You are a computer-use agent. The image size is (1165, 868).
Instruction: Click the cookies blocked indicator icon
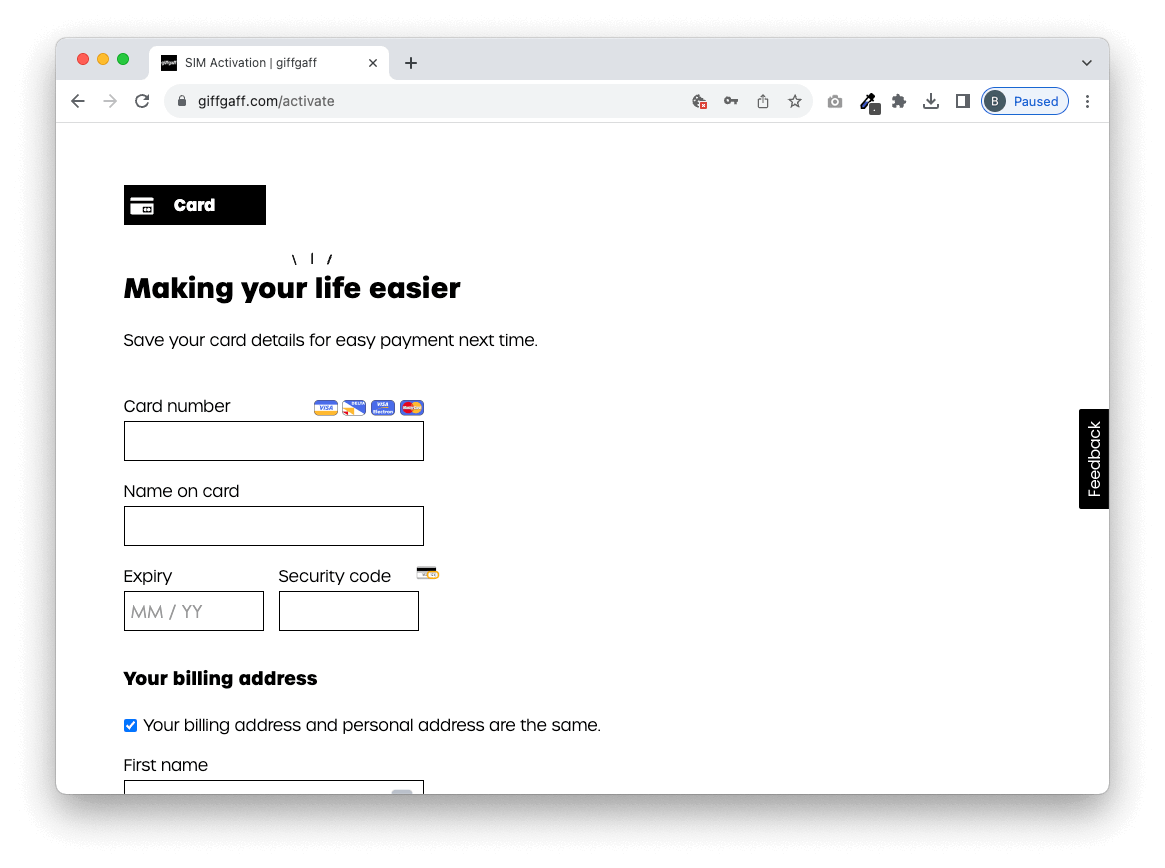(x=699, y=102)
